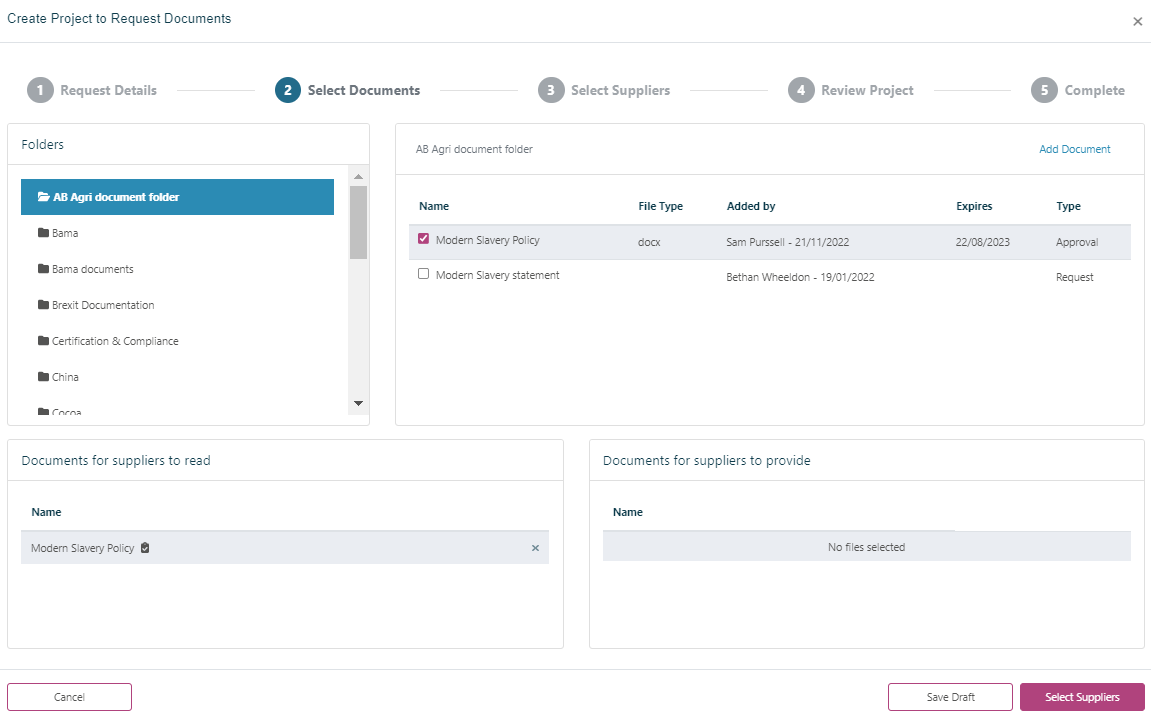Click the pink Select Suppliers button
This screenshot has width=1151, height=720.
(x=1081, y=697)
